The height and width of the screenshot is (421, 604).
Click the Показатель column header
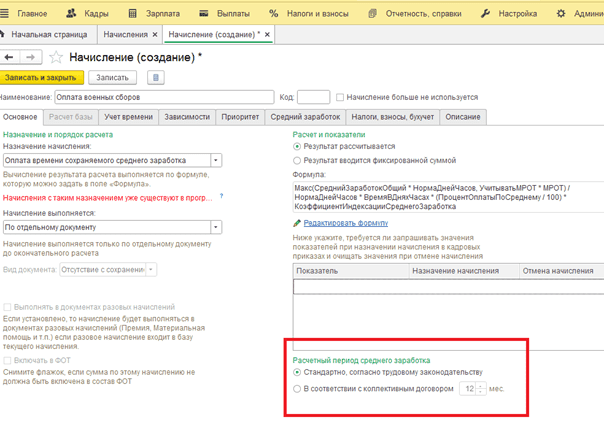tap(351, 271)
